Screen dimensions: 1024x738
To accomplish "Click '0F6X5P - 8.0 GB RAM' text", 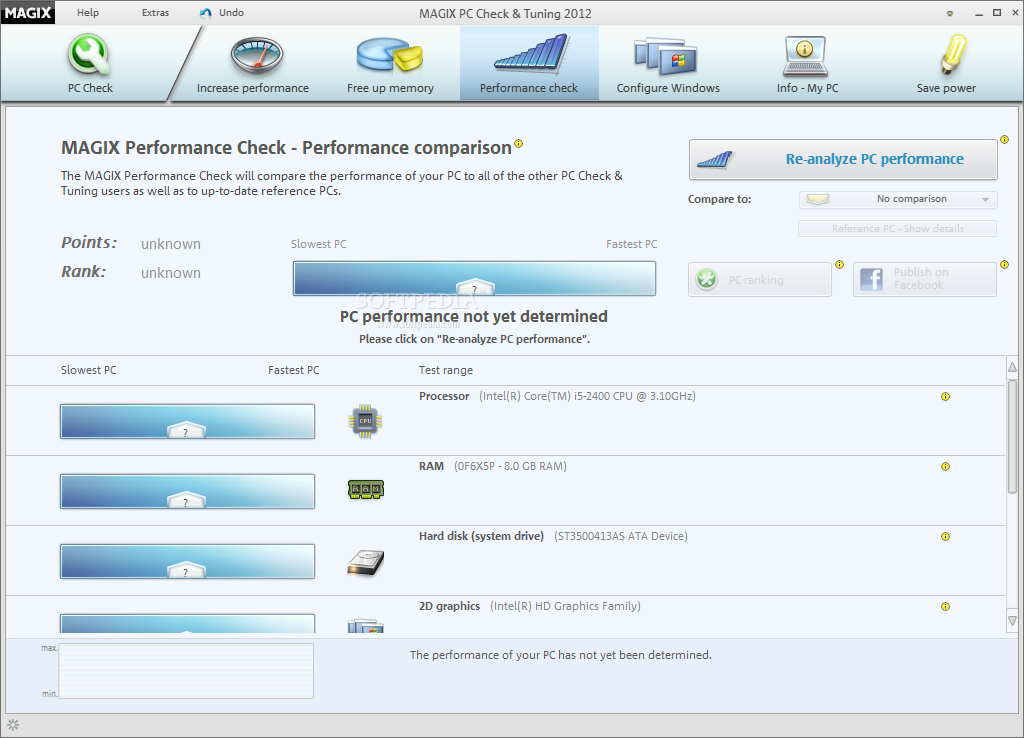I will (511, 466).
